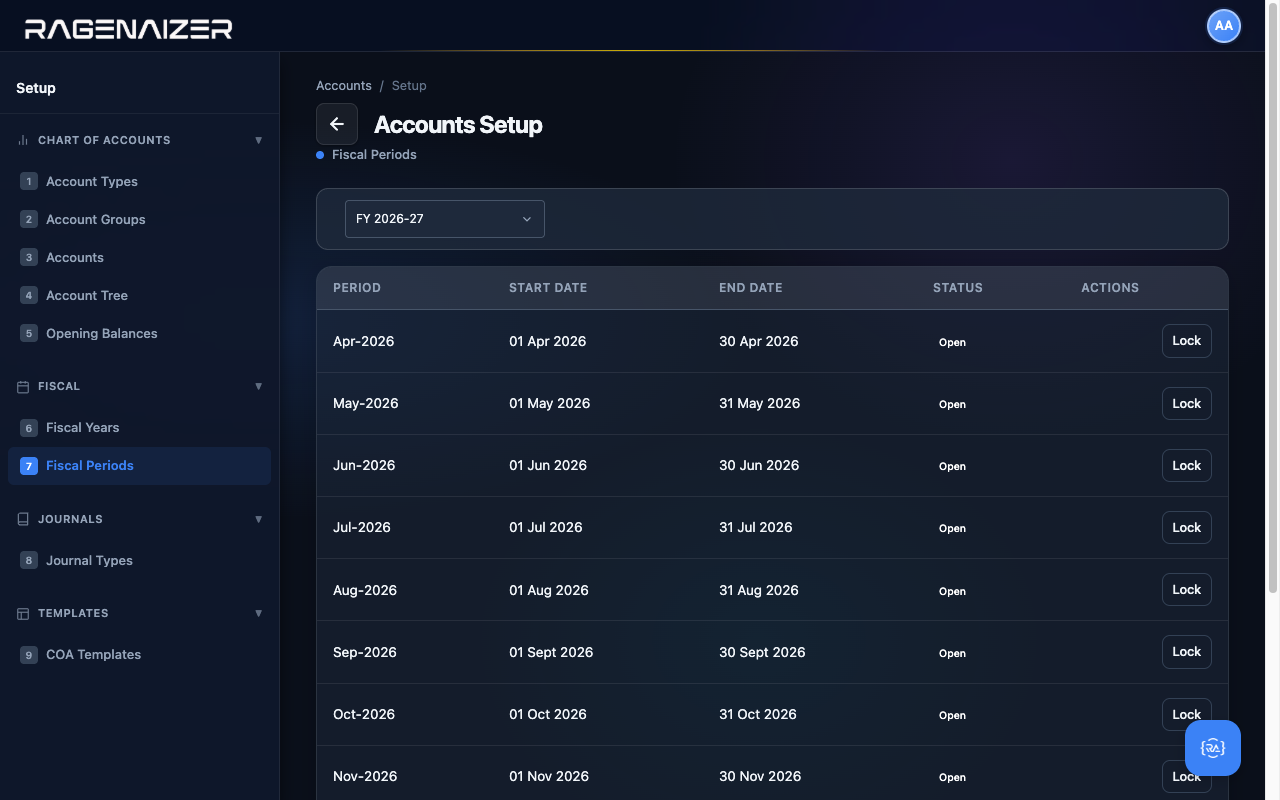The image size is (1280, 800).
Task: Click the Setup heading in the sidebar
Action: 36,88
